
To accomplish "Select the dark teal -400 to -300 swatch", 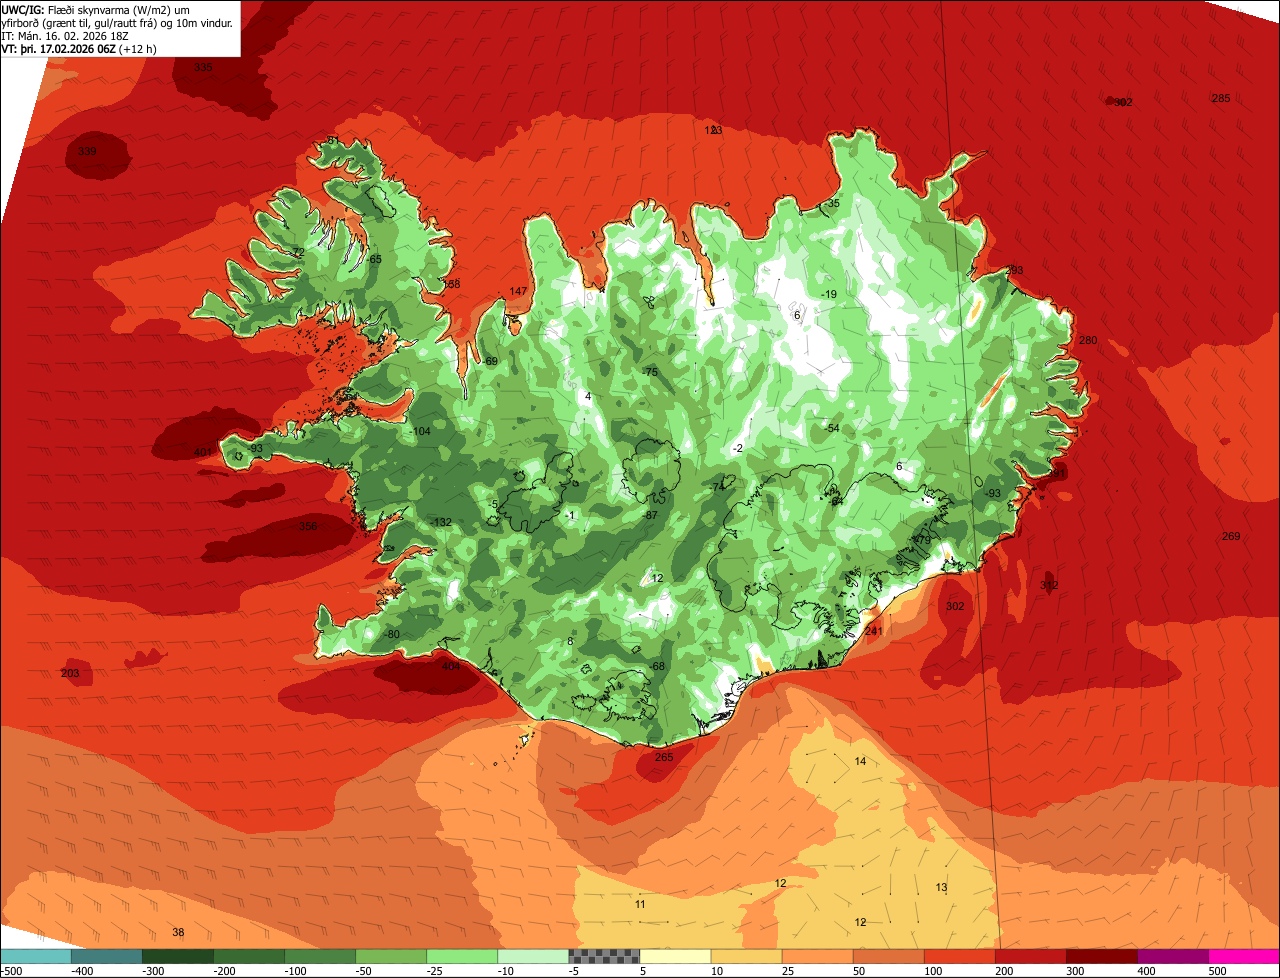I will click(106, 956).
